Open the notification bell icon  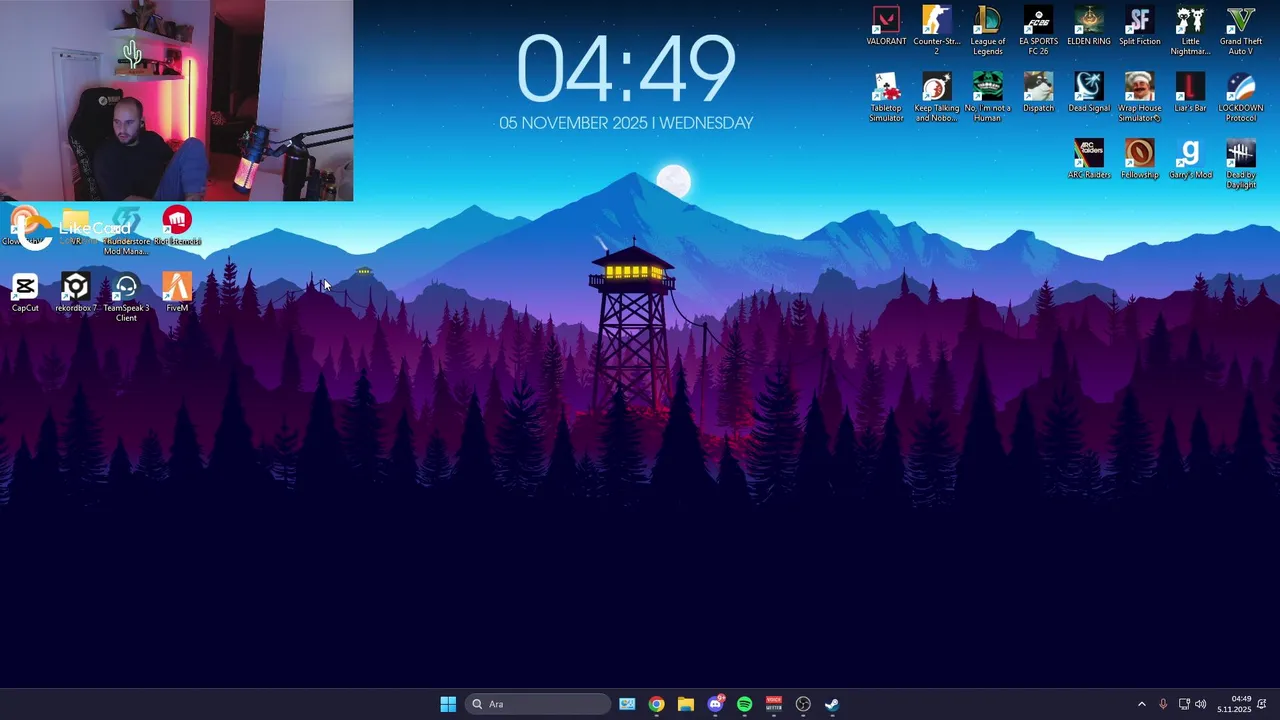(1262, 704)
